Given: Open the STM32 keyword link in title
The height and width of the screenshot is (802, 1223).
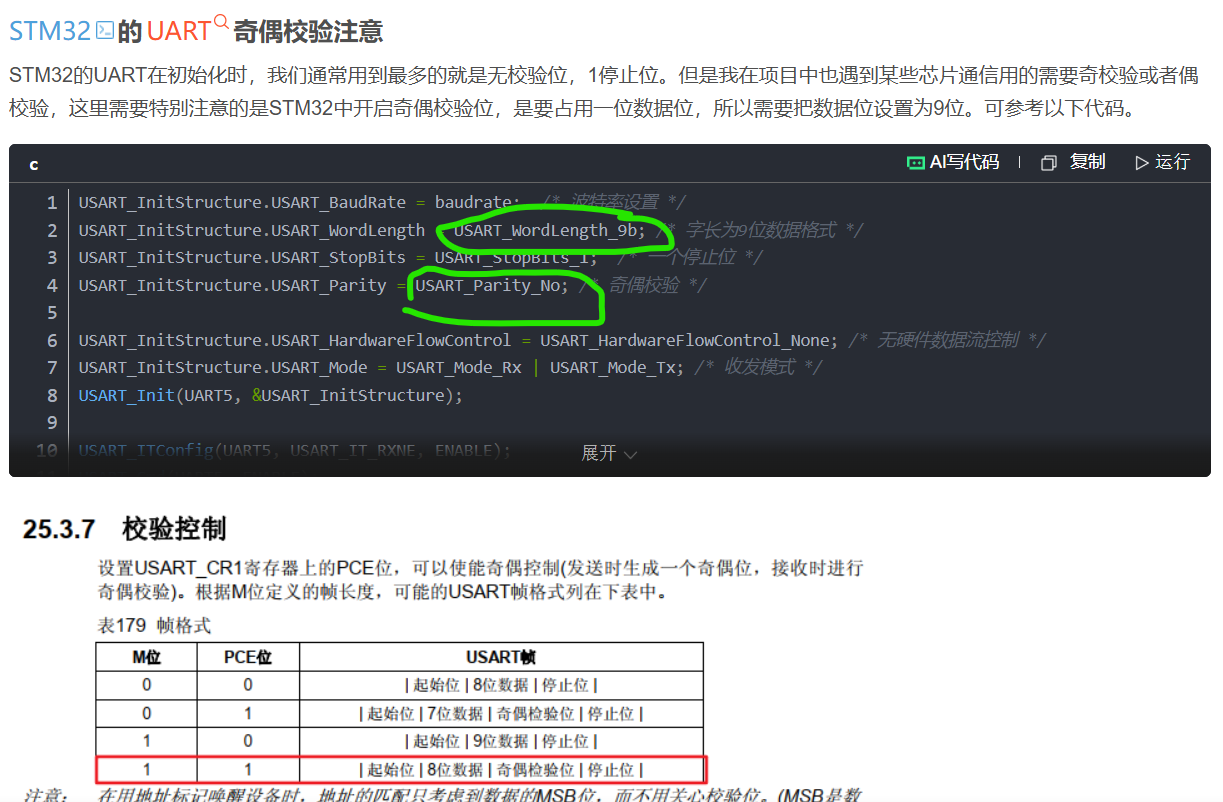Looking at the screenshot, I should click(x=50, y=31).
